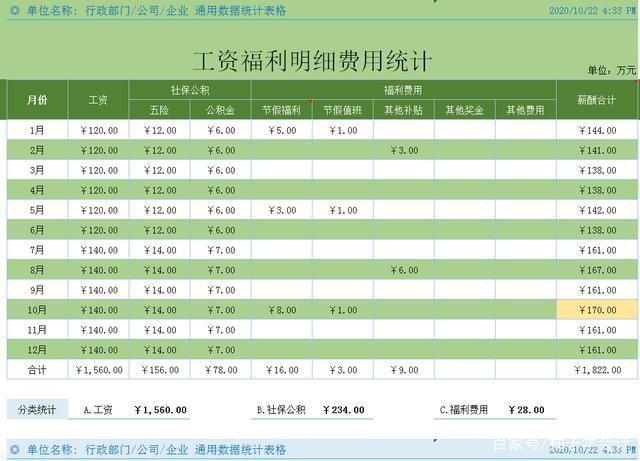This screenshot has height=461, width=640.
Task: Click the 3月 五险 cell ¥12.00
Action: pos(160,170)
